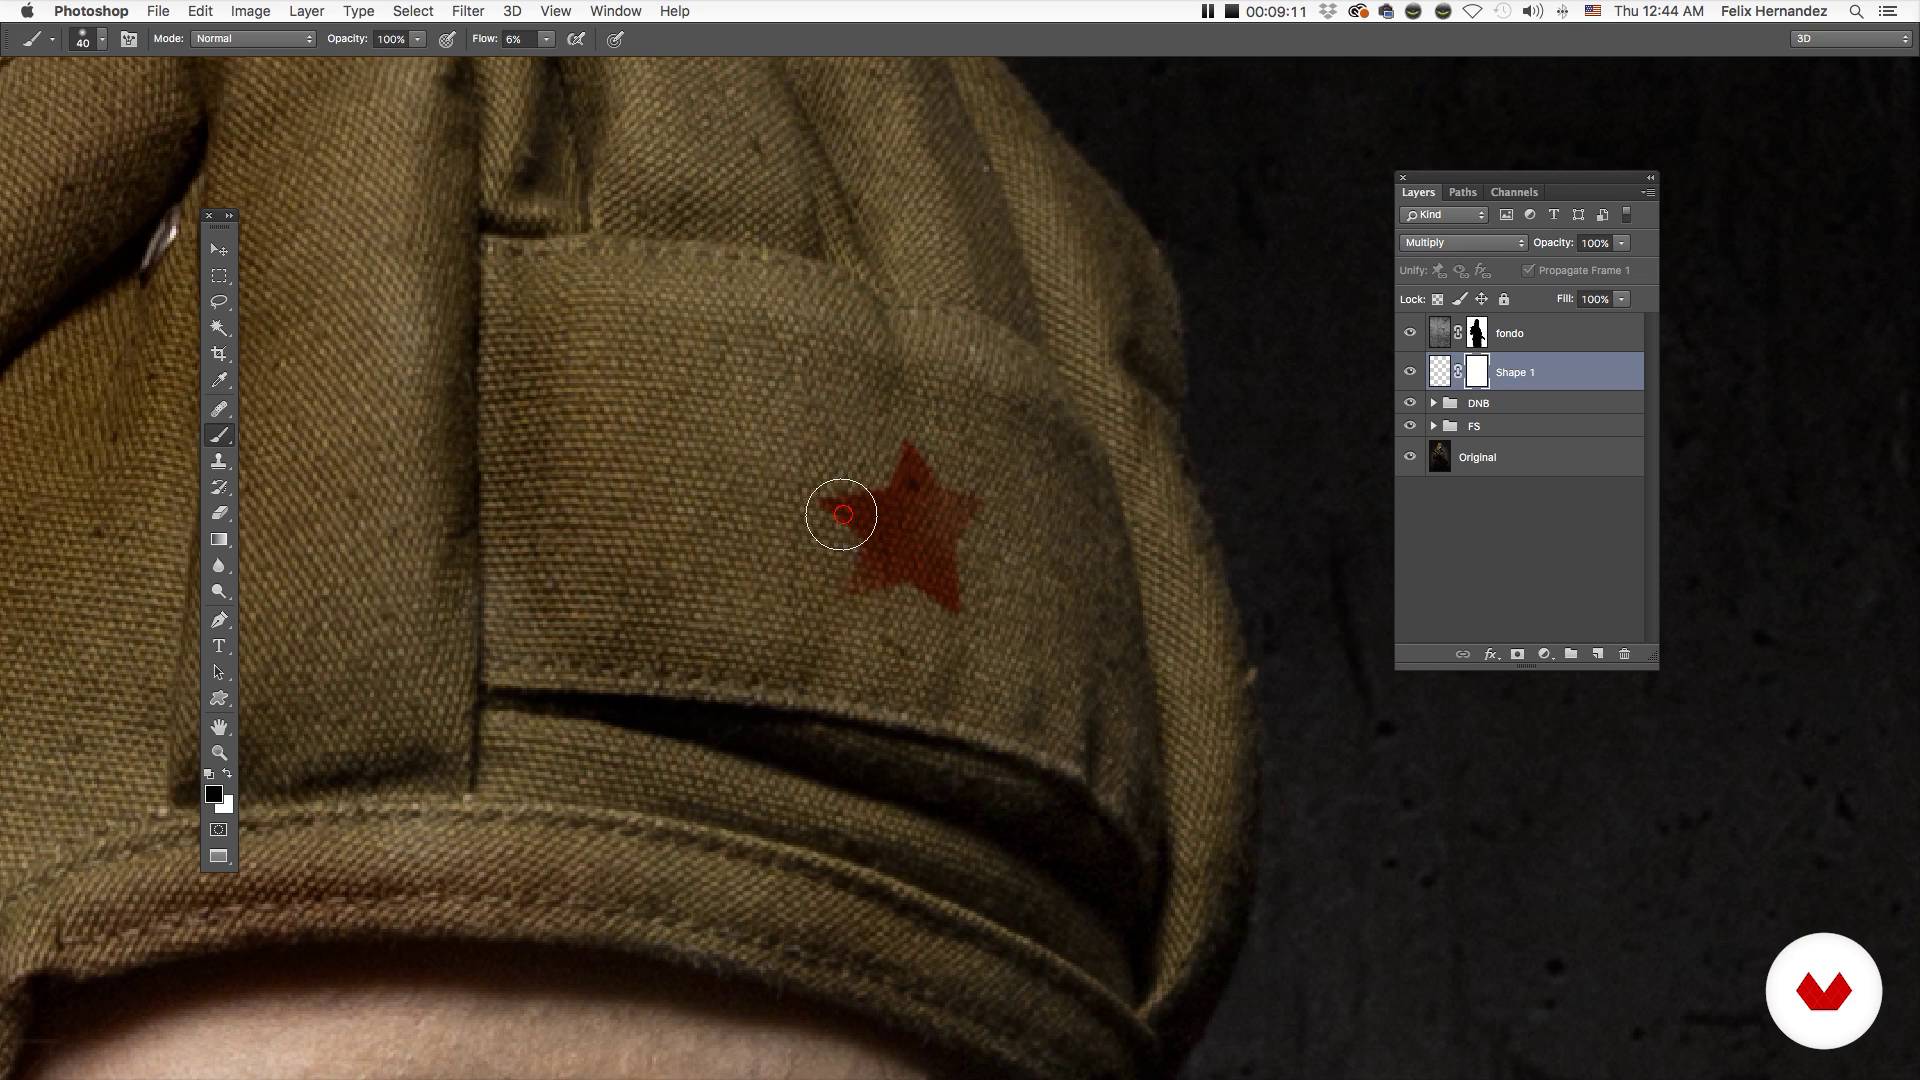The height and width of the screenshot is (1080, 1920).
Task: Select the Hand tool
Action: [x=219, y=727]
